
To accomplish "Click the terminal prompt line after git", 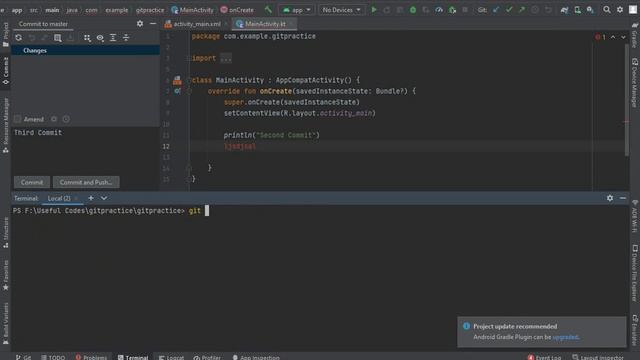I will [x=207, y=211].
